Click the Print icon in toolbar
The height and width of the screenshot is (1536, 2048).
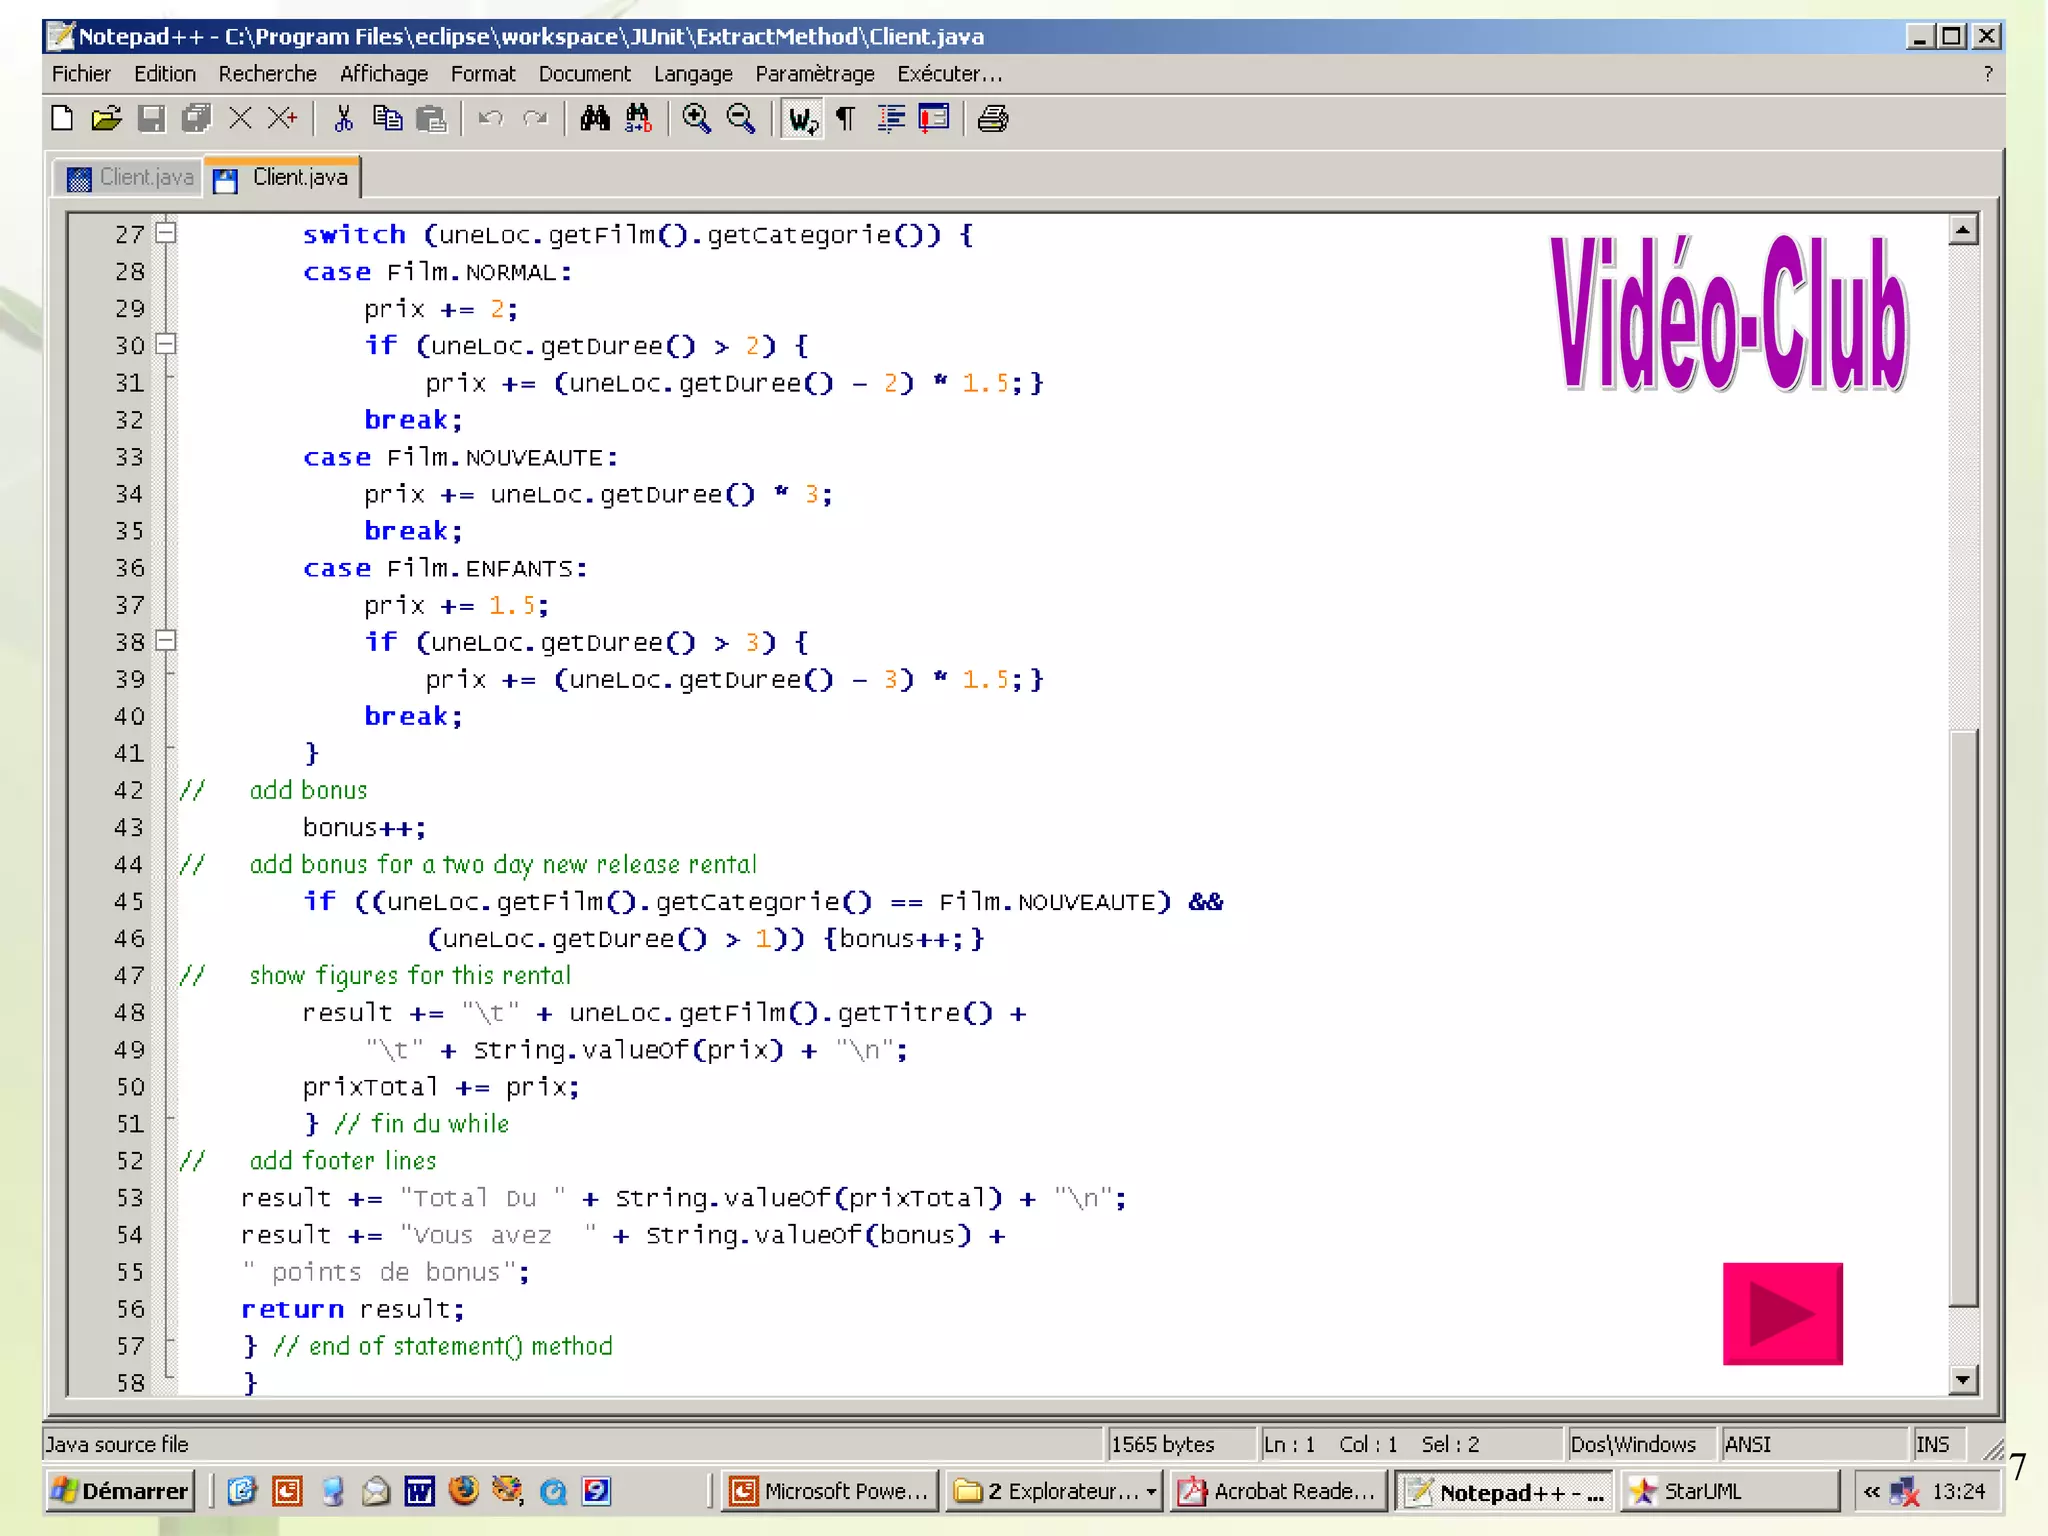point(992,119)
